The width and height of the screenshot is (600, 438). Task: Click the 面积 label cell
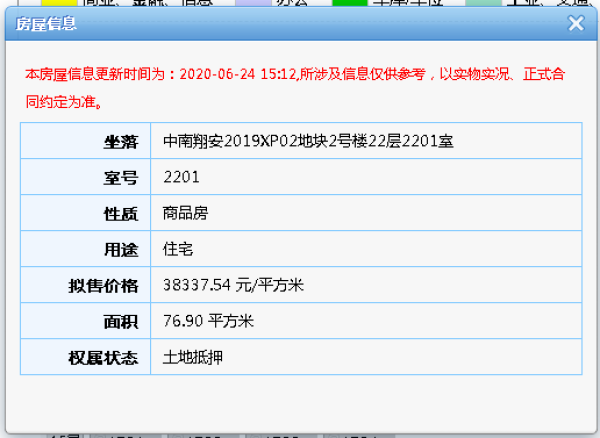click(x=86, y=321)
